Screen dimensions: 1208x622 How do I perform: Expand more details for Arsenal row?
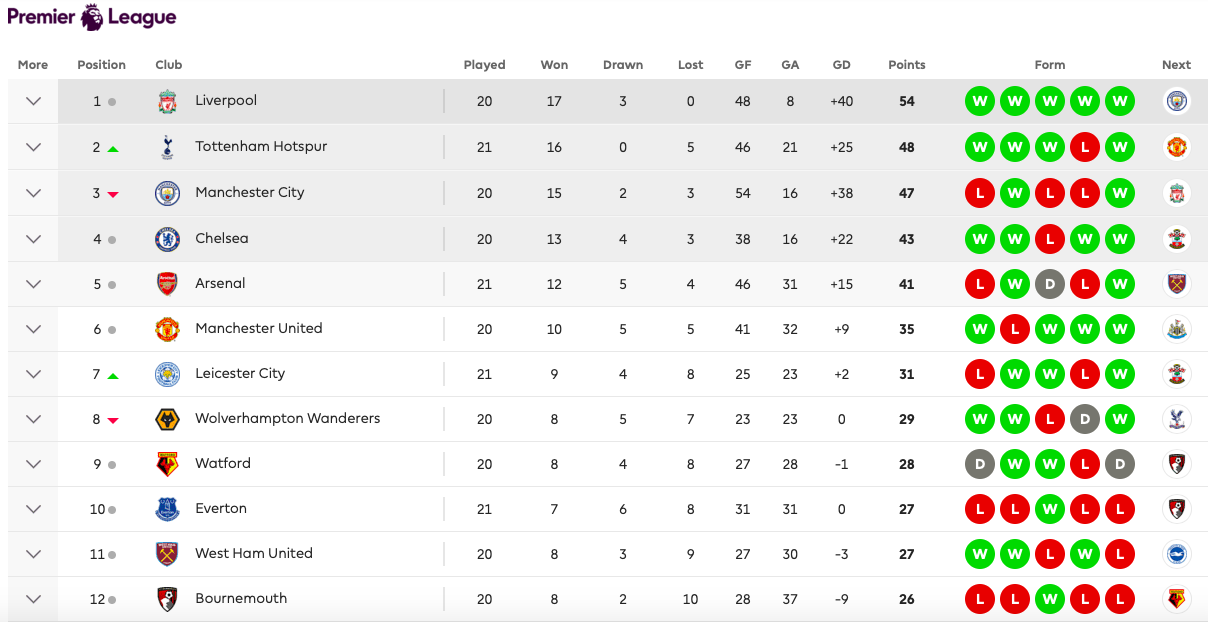[x=33, y=284]
